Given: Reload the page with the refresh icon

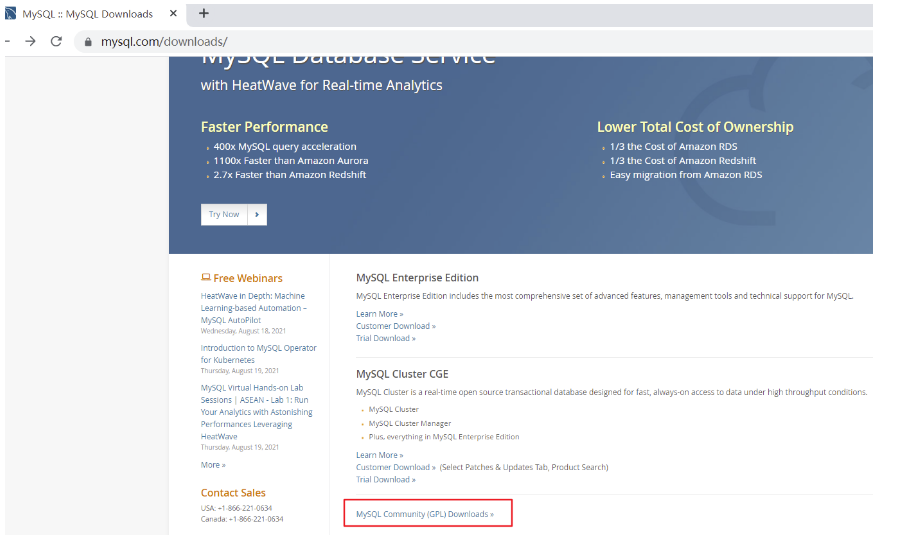Looking at the screenshot, I should point(56,41).
